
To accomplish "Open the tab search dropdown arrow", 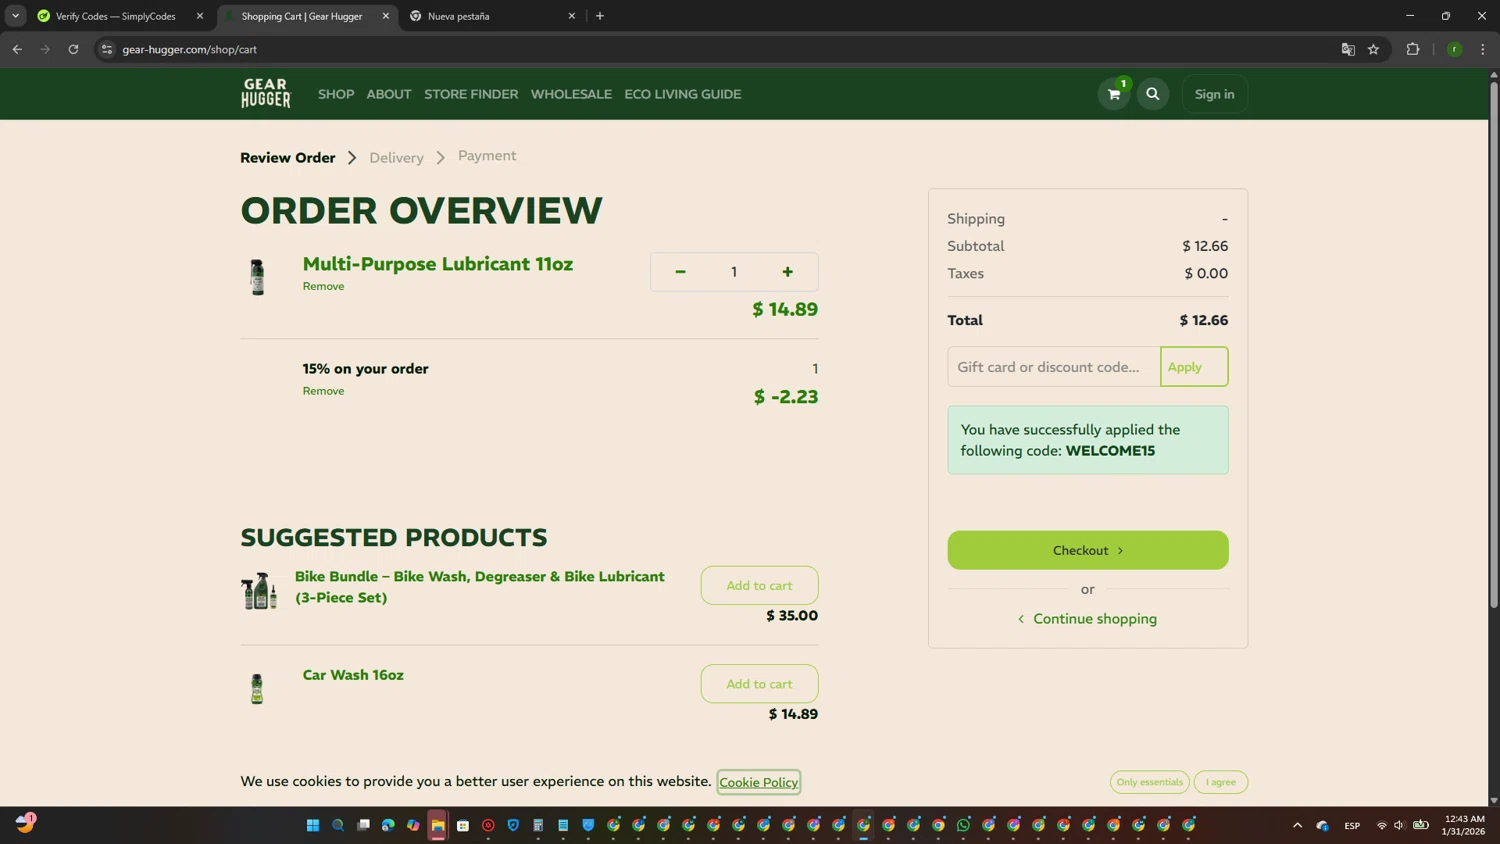I will (15, 16).
